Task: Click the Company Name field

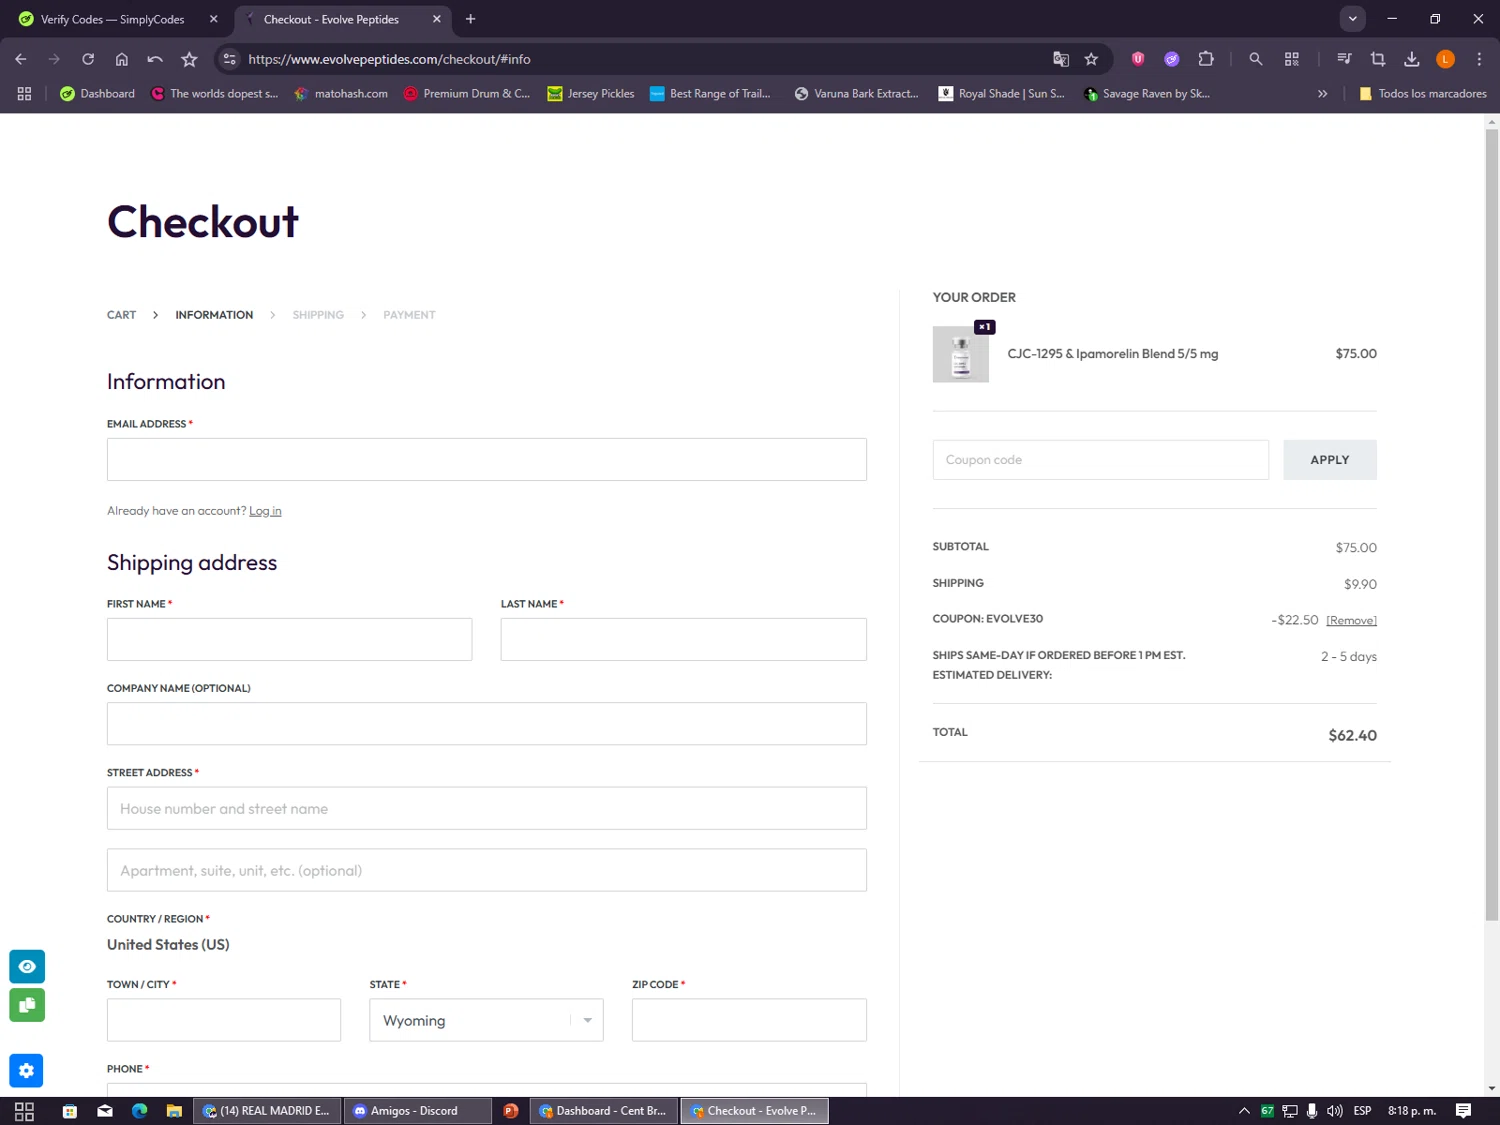Action: pyautogui.click(x=486, y=724)
